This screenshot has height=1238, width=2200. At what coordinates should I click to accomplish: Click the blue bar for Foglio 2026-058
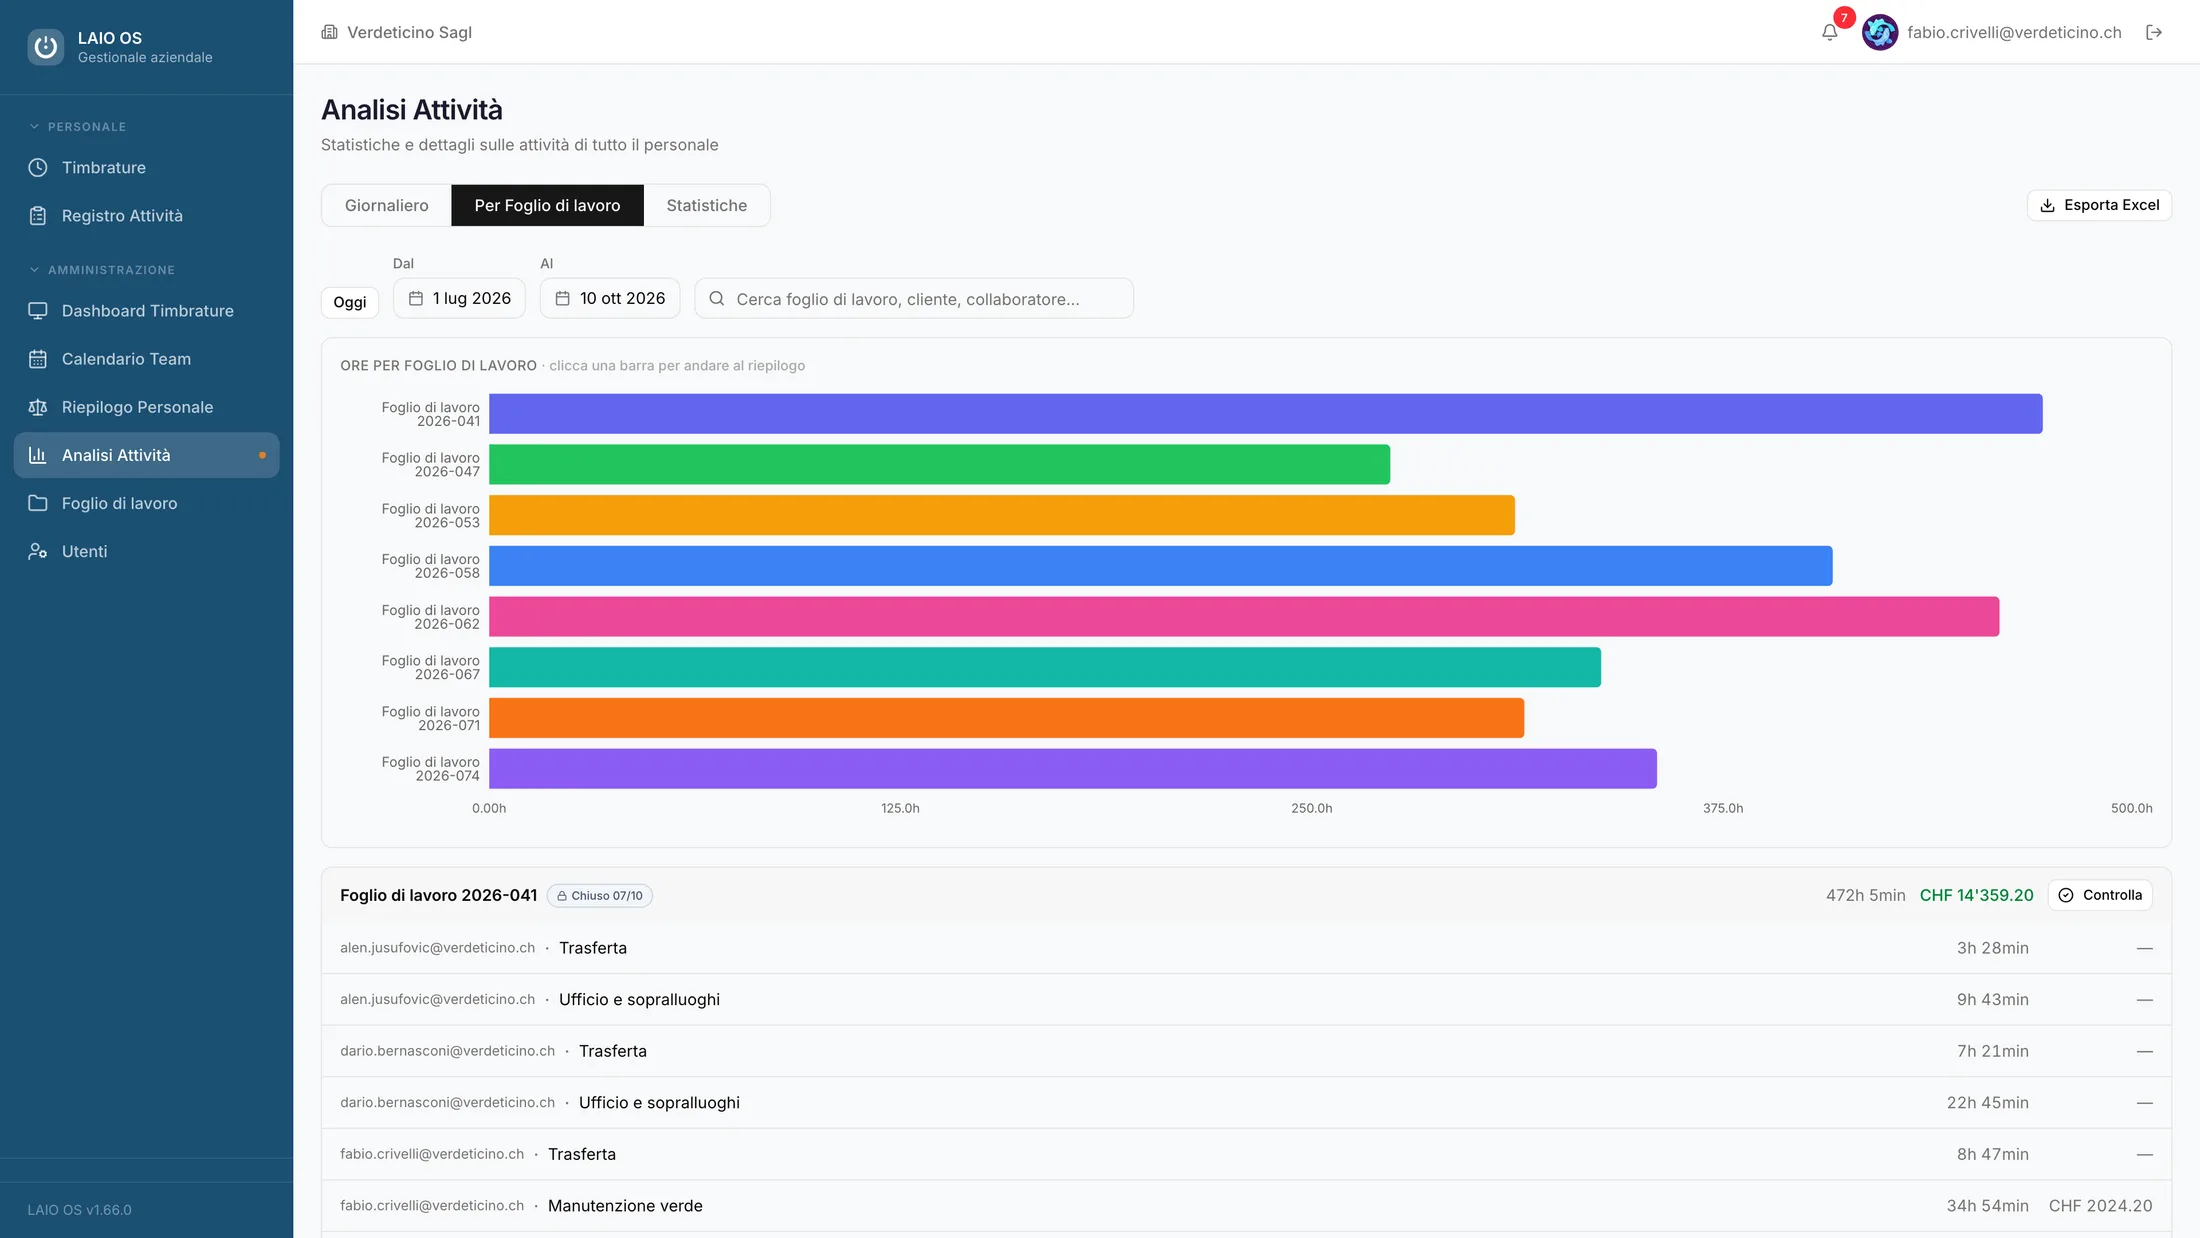click(x=1160, y=566)
